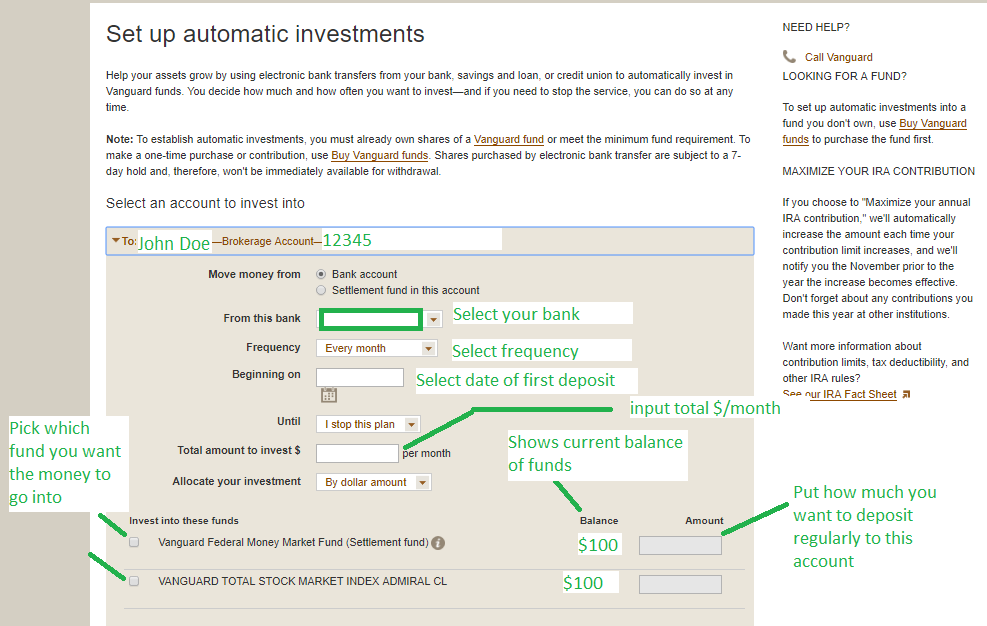The image size is (987, 626).
Task: Open the Frequency Every month dropdown
Action: point(376,348)
